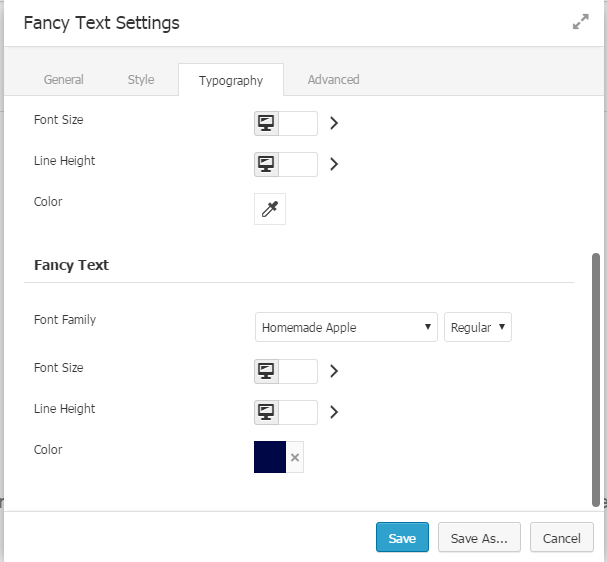Image resolution: width=607 pixels, height=562 pixels.
Task: Go to the Advanced tab
Action: [x=333, y=80]
